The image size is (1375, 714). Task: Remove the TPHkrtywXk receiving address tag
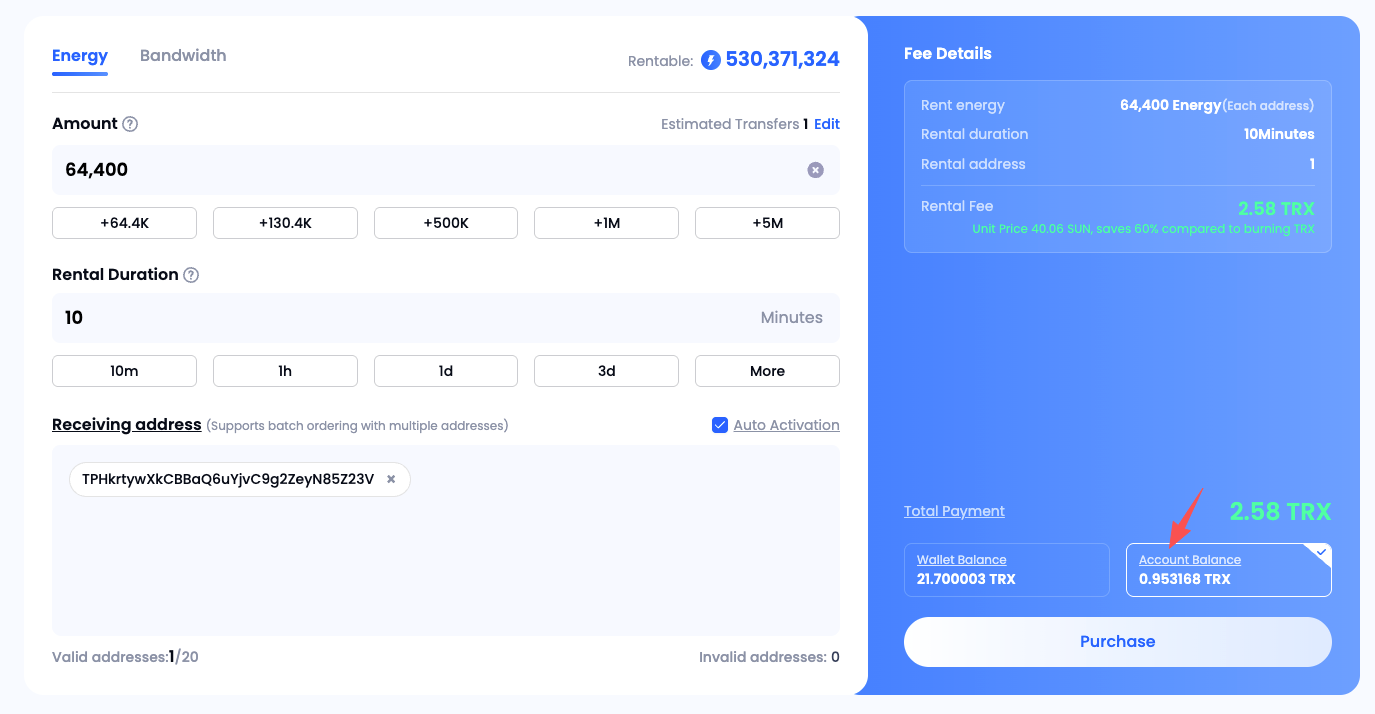pos(391,480)
